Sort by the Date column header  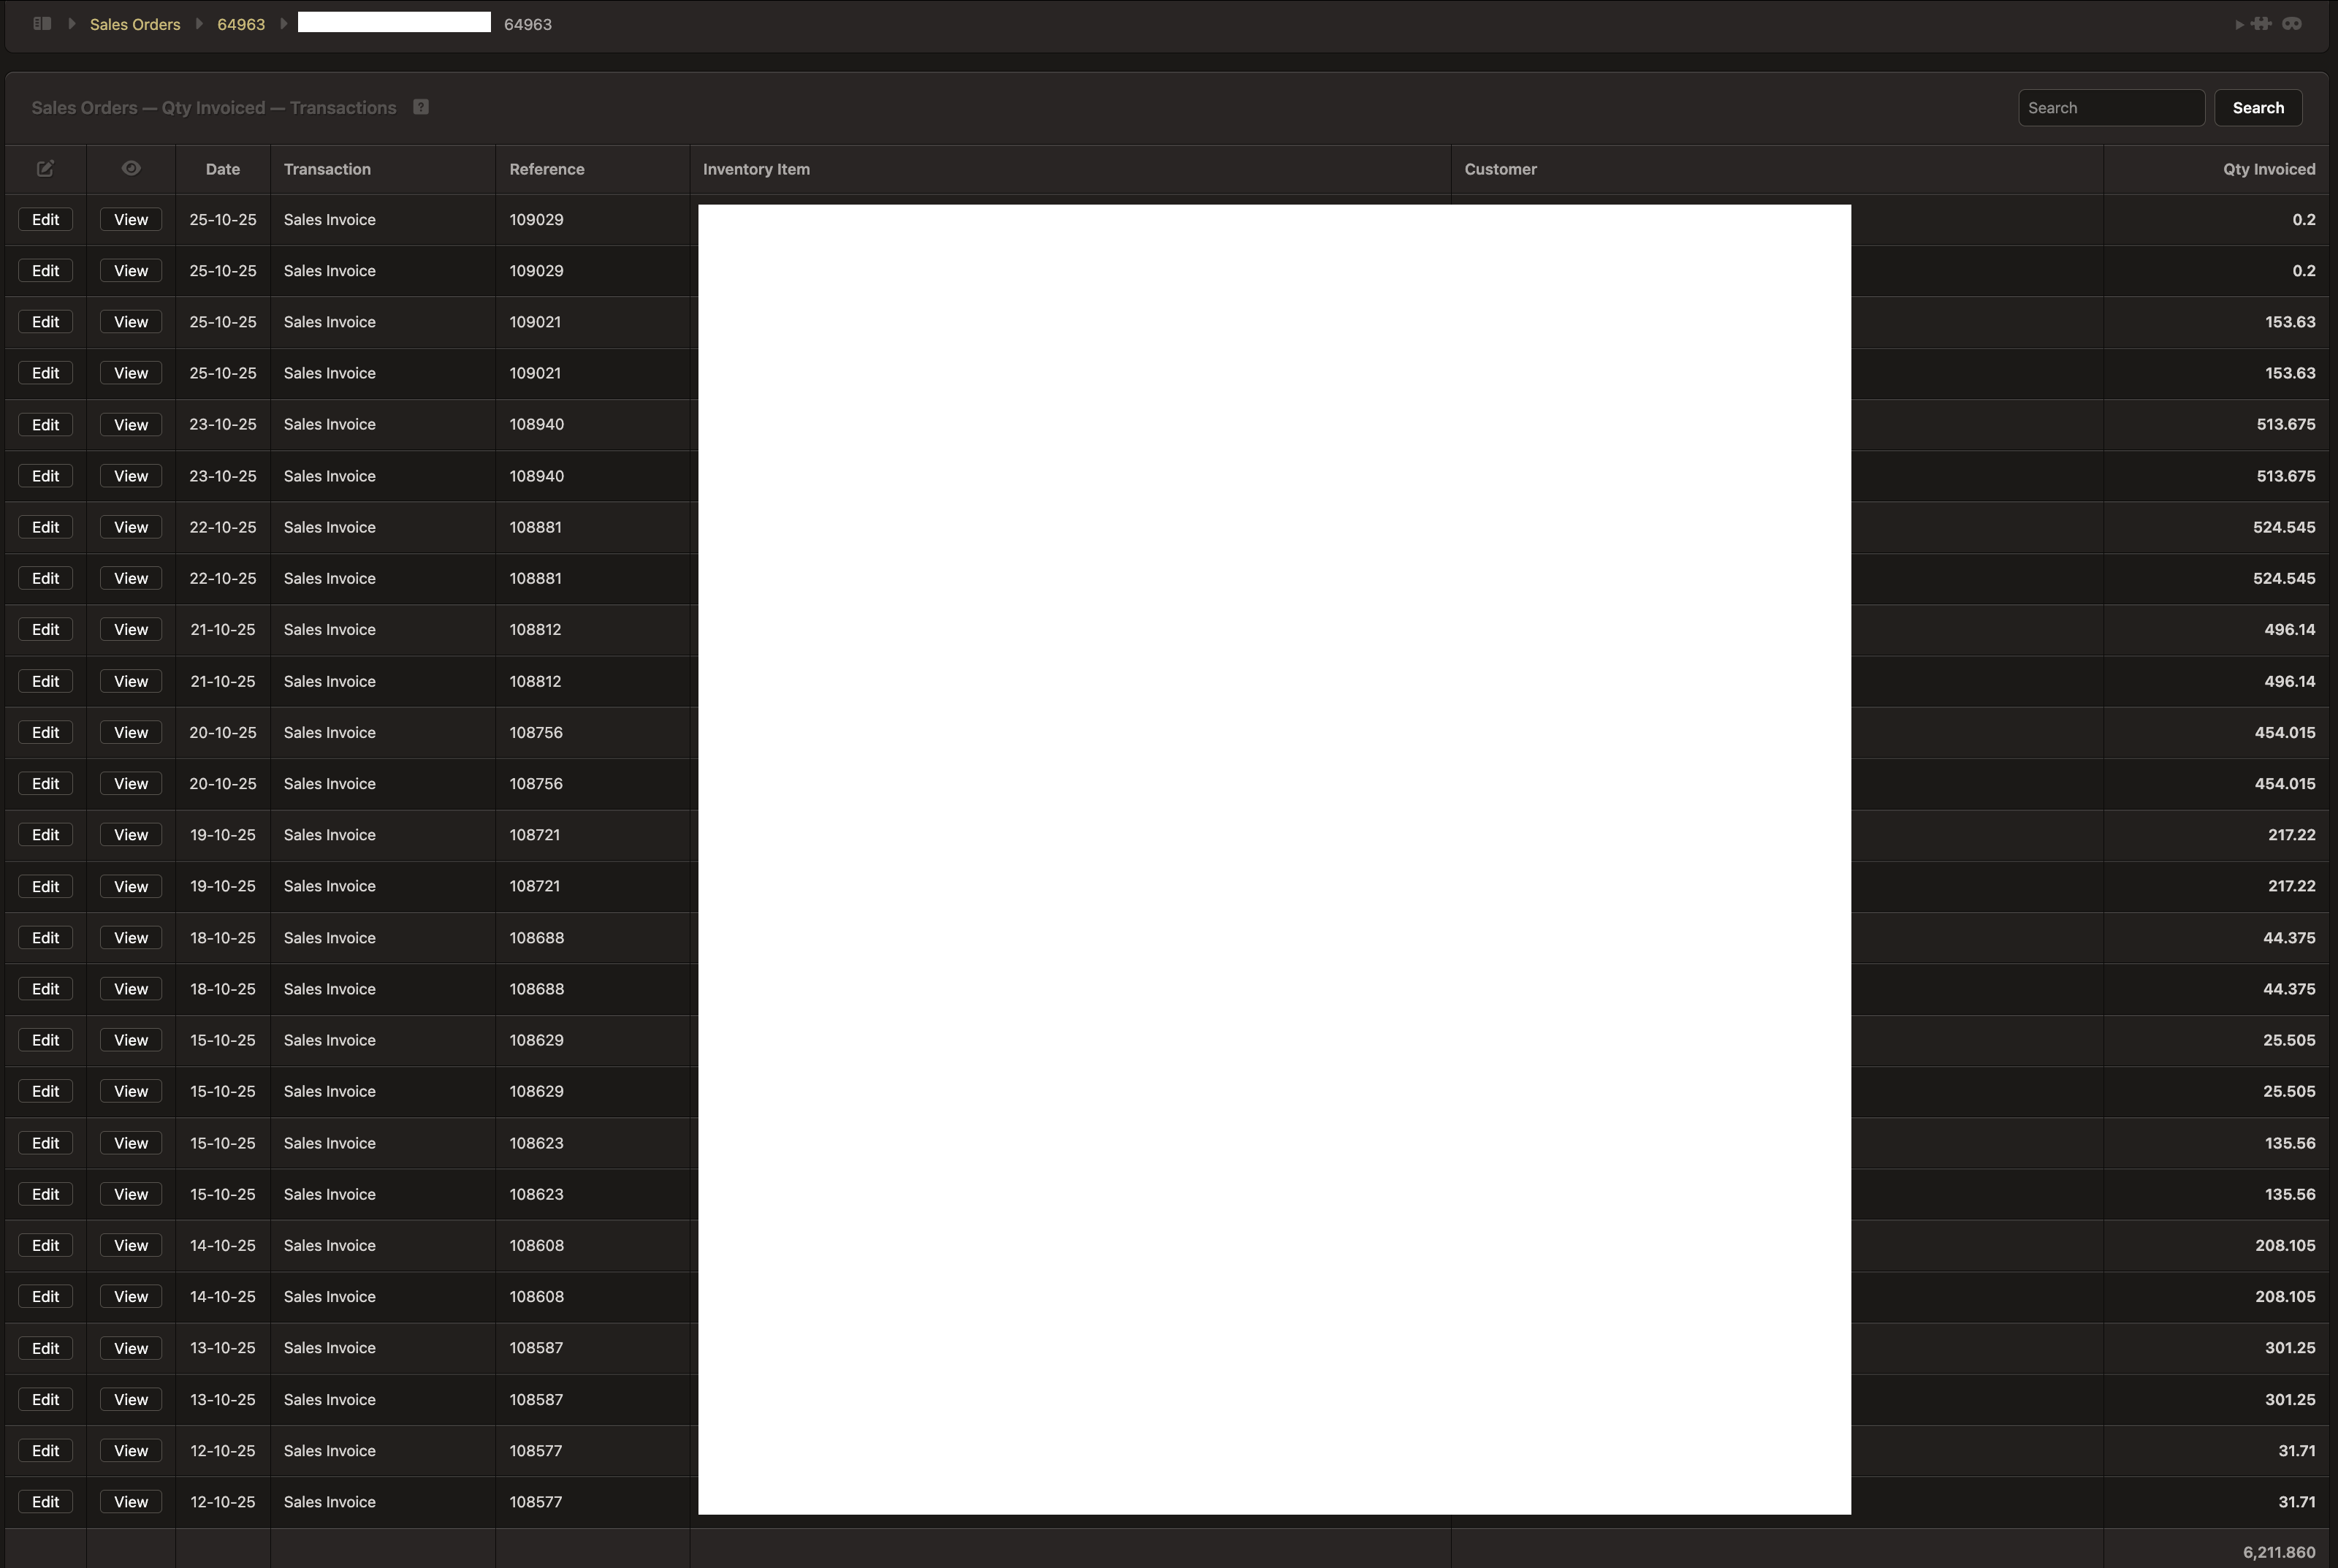point(222,169)
